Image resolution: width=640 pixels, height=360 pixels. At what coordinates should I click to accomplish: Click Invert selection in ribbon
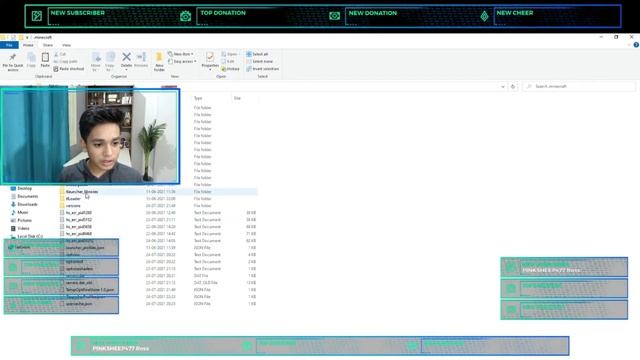point(262,69)
